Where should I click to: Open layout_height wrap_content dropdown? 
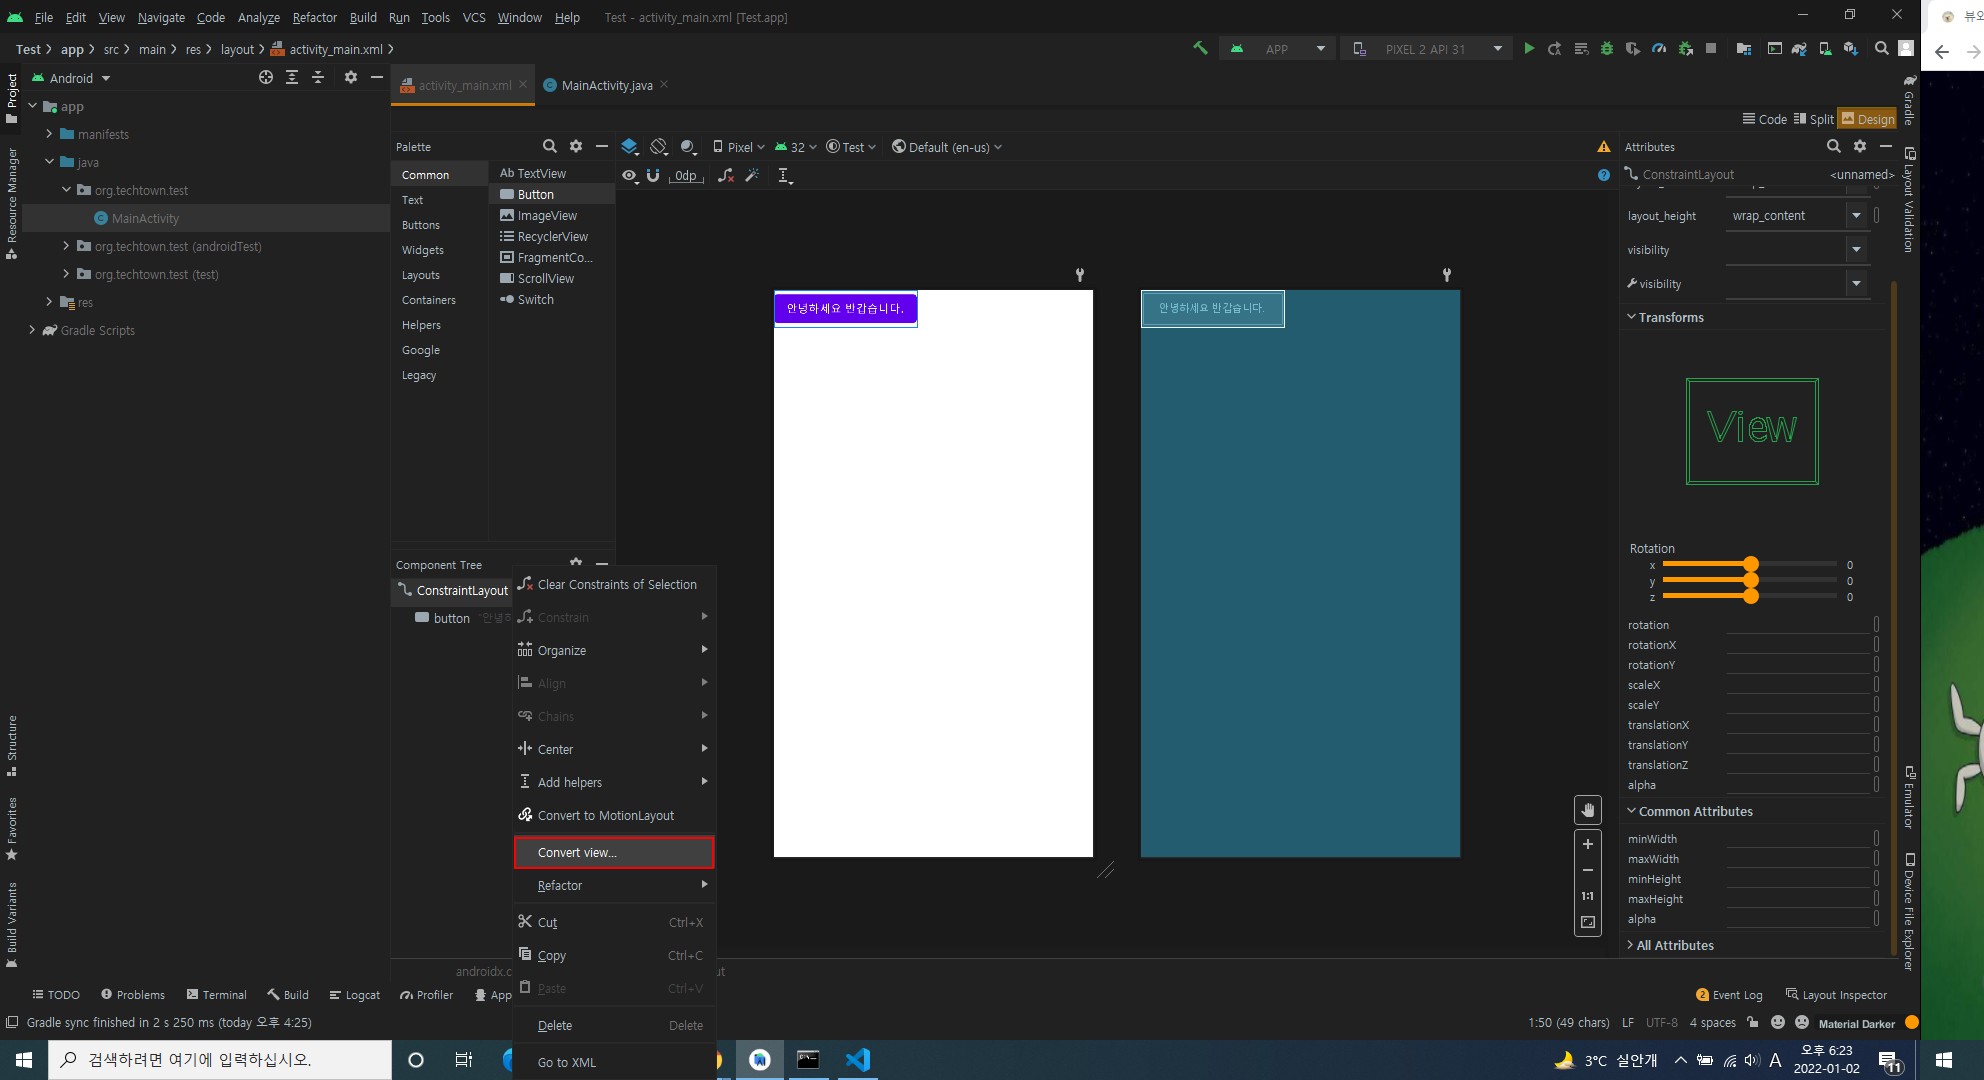coord(1856,216)
